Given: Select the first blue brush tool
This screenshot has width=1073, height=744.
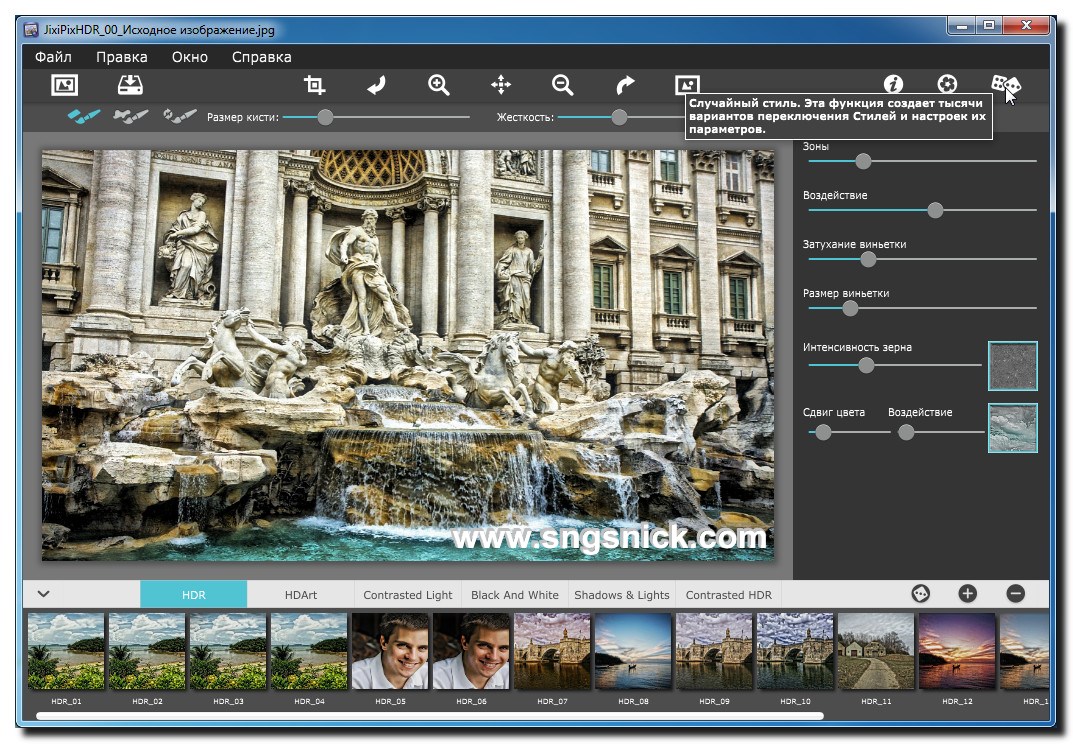Looking at the screenshot, I should [84, 116].
